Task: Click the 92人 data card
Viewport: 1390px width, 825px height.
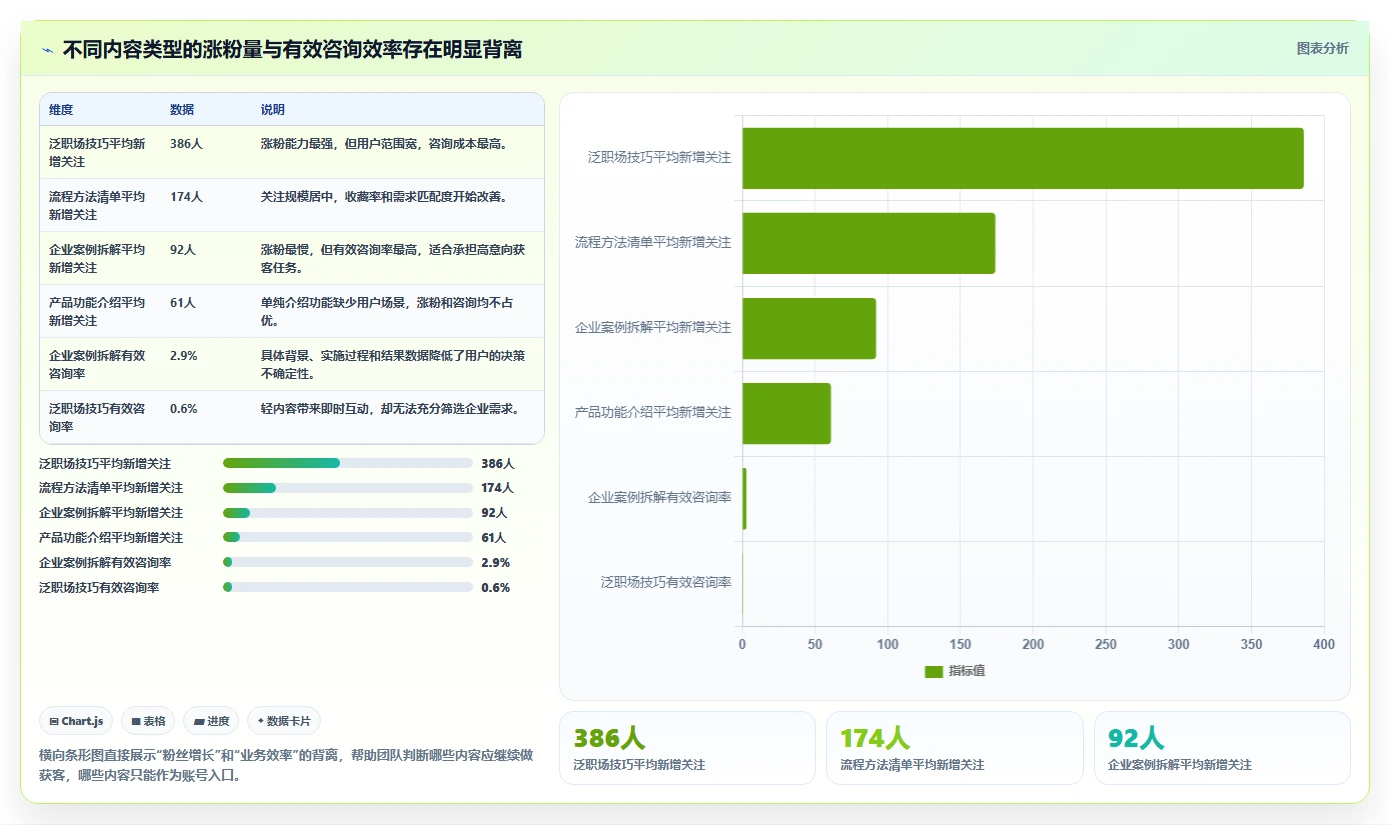Action: coord(1222,748)
